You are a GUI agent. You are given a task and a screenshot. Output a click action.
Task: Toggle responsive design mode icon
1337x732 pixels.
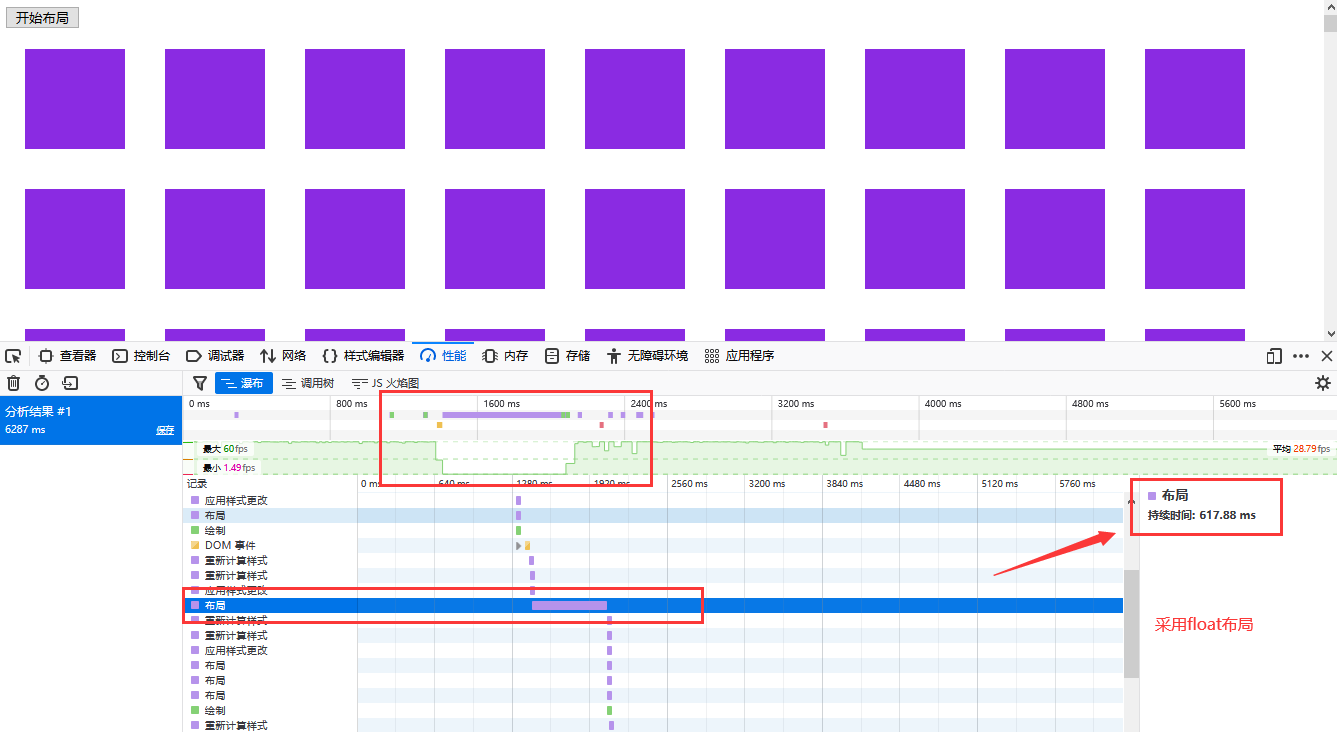[x=1274, y=356]
